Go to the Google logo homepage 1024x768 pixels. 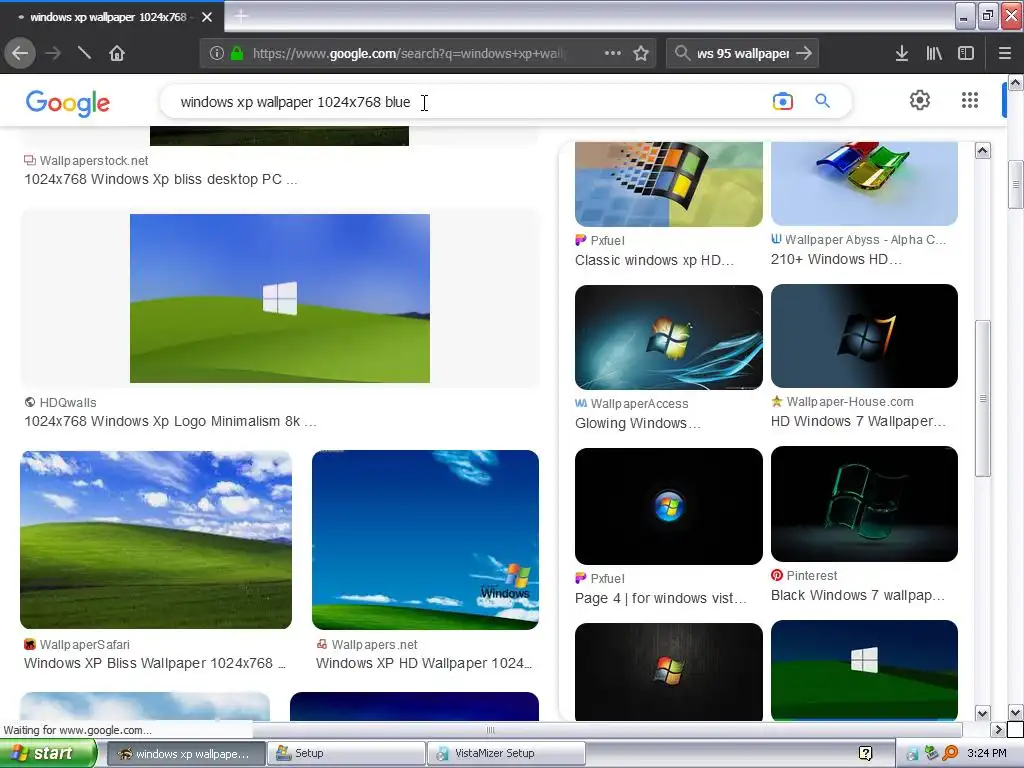(x=68, y=103)
